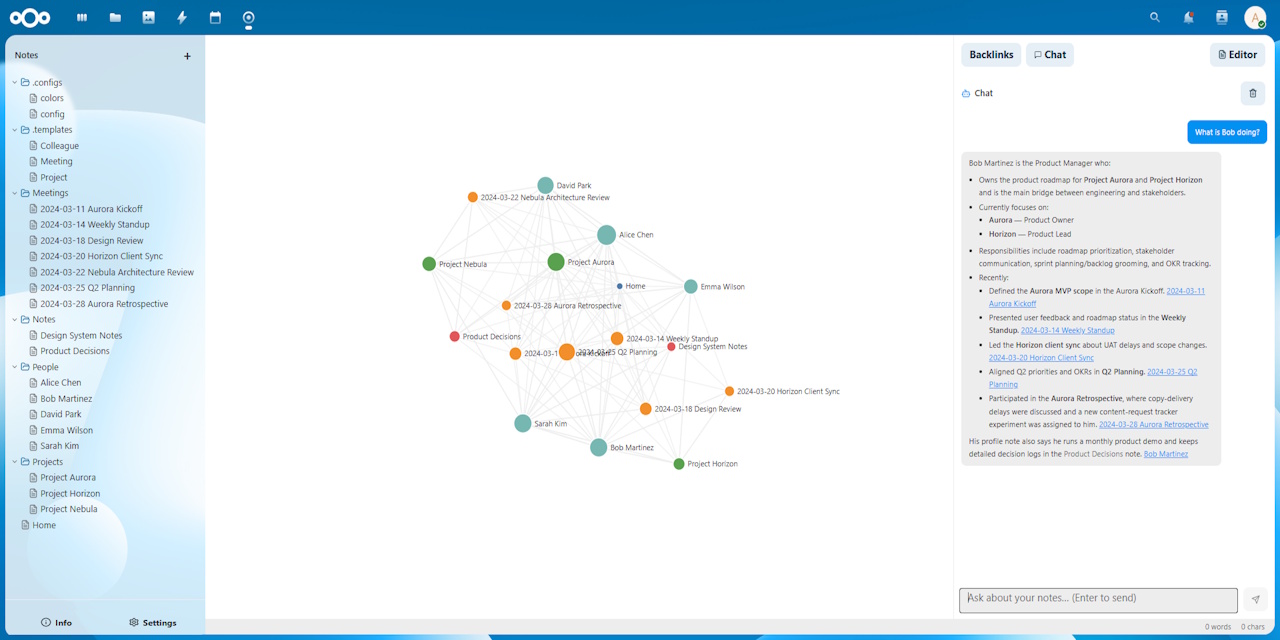Collapse the Notes folder in tree

pos(15,320)
